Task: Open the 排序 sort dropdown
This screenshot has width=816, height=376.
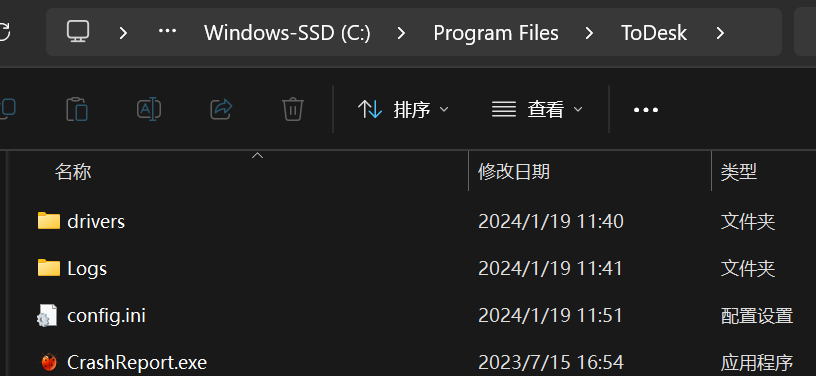Action: pyautogui.click(x=403, y=110)
